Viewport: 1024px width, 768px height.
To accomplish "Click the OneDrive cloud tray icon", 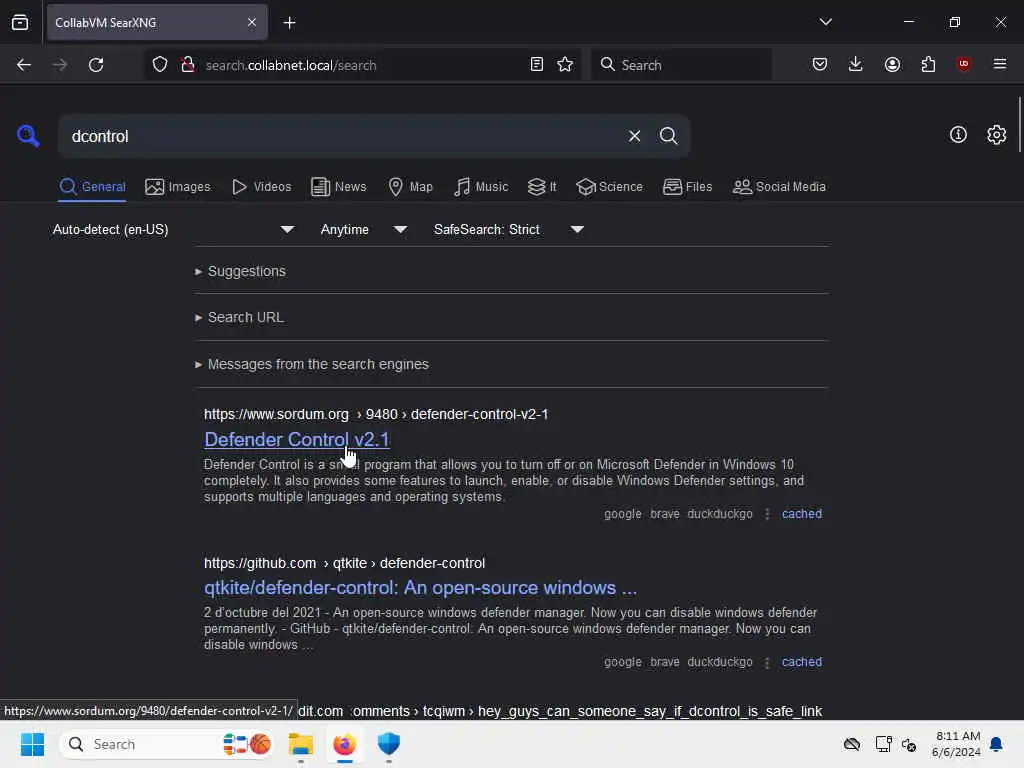I will (852, 744).
